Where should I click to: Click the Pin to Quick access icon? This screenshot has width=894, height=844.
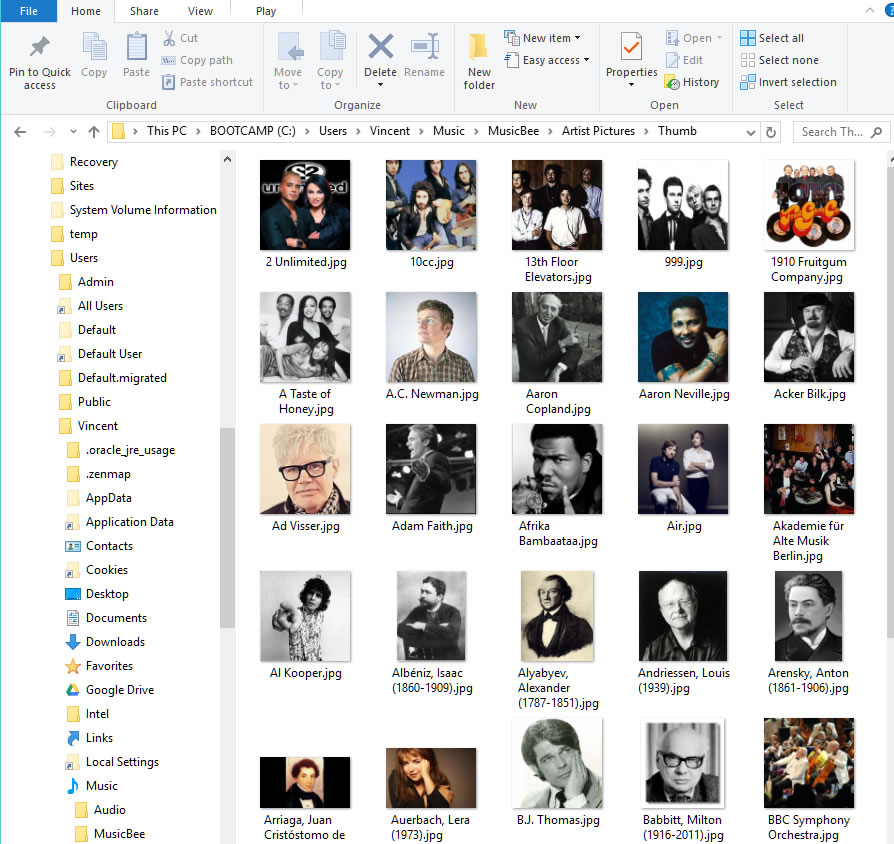click(39, 47)
